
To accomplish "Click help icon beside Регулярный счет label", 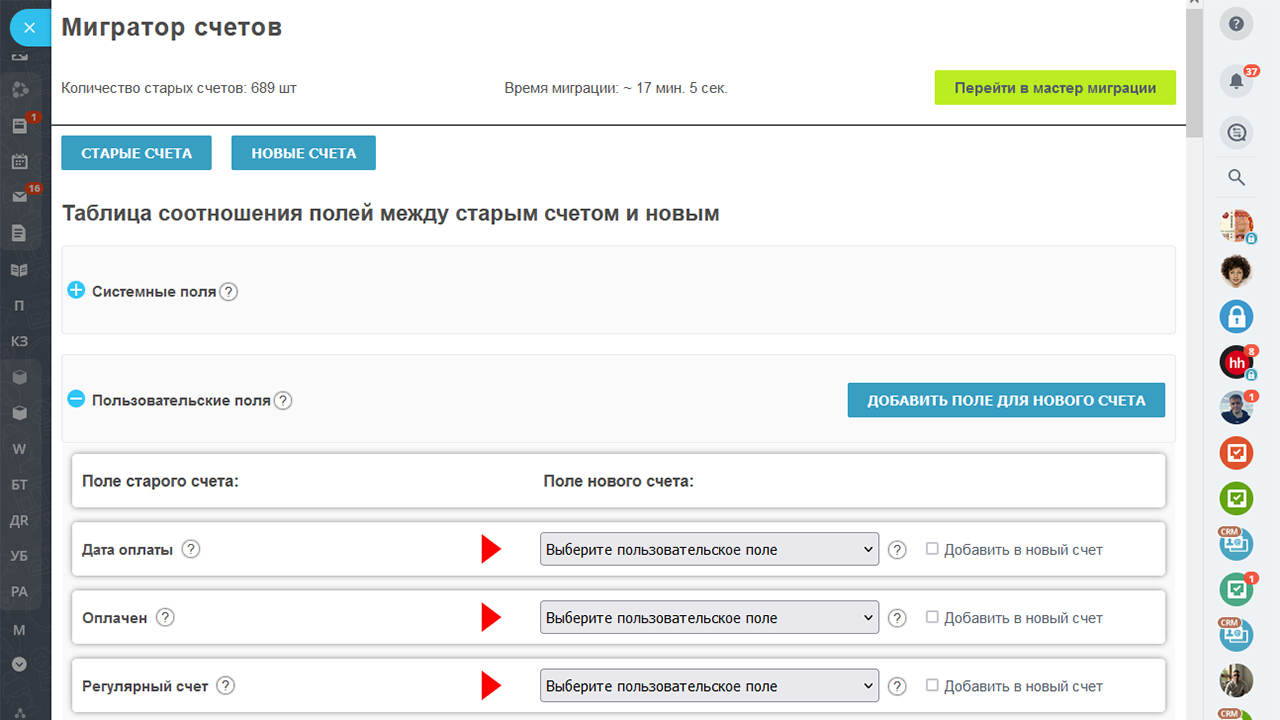I will (226, 686).
